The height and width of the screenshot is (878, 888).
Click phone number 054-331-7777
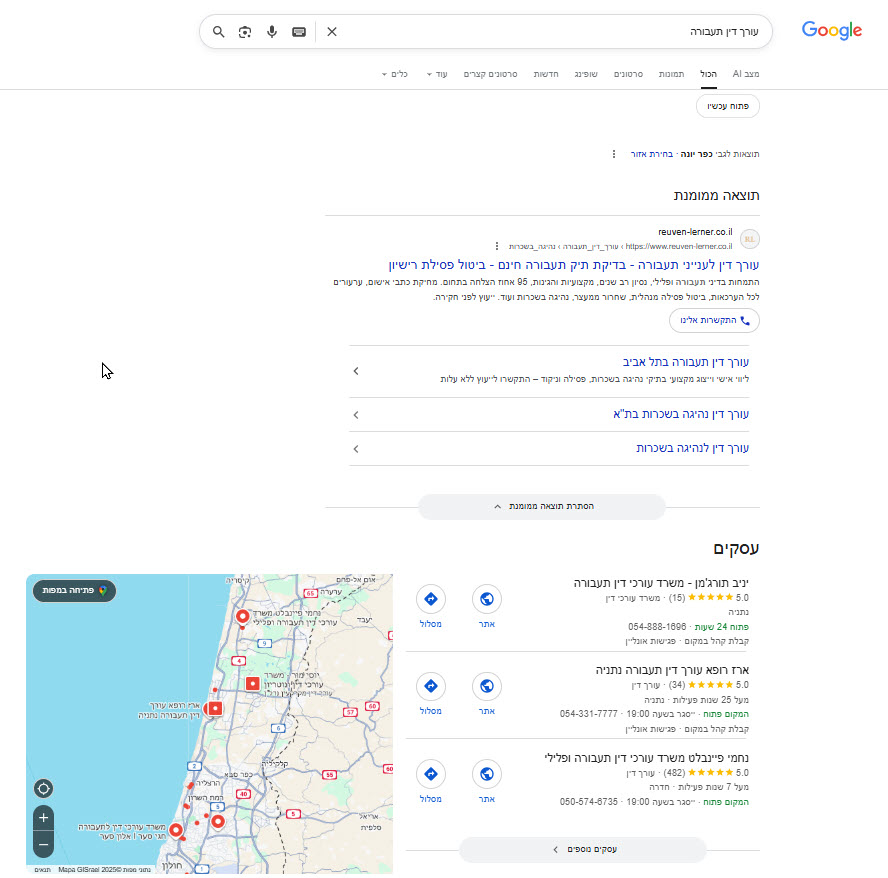point(588,714)
